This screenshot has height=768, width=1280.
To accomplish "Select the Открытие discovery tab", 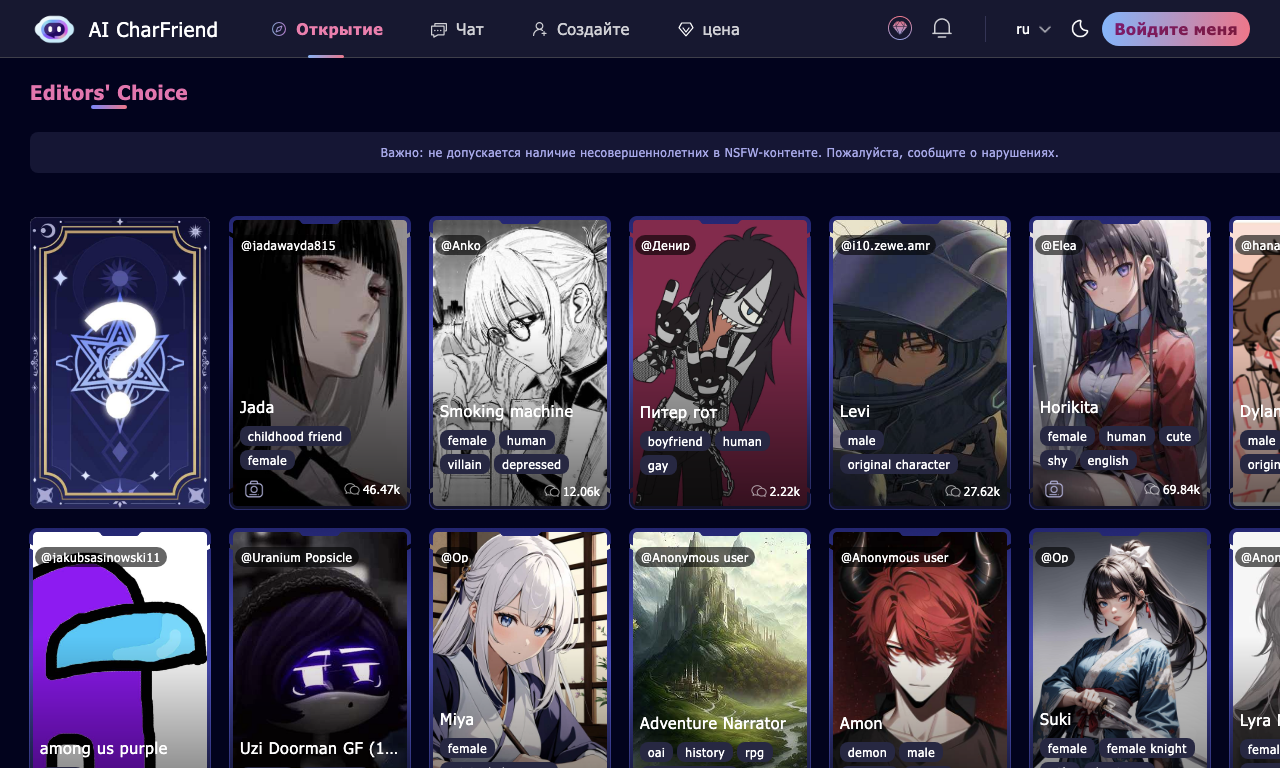I will pyautogui.click(x=327, y=29).
